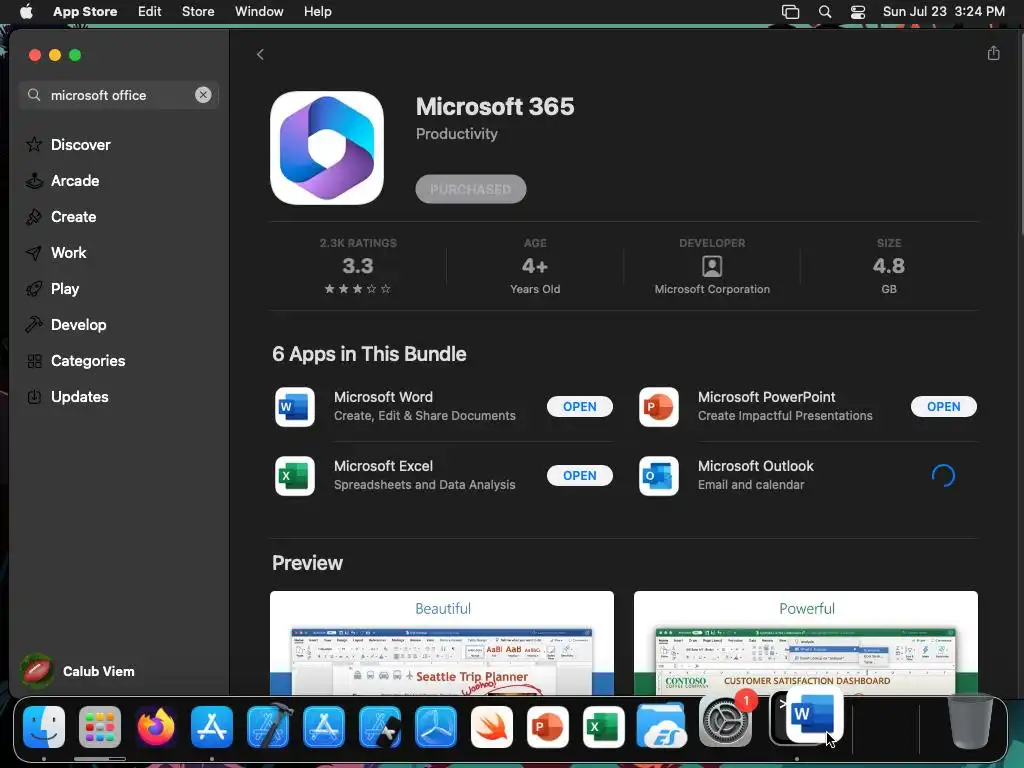Click the Microsoft Outlook bundle icon
This screenshot has height=768, width=1024.
658,476
